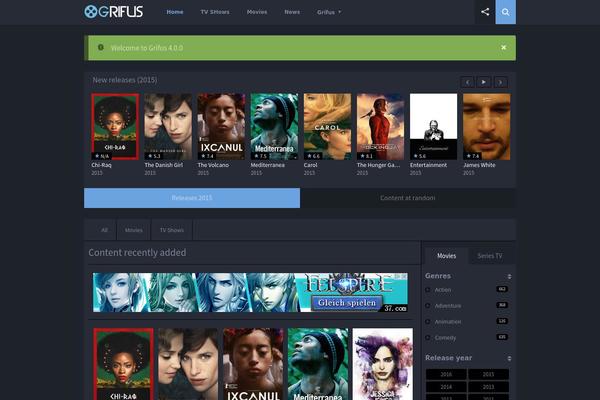The width and height of the screenshot is (600, 400).
Task: Select the Releases 2015 tab
Action: click(x=192, y=198)
